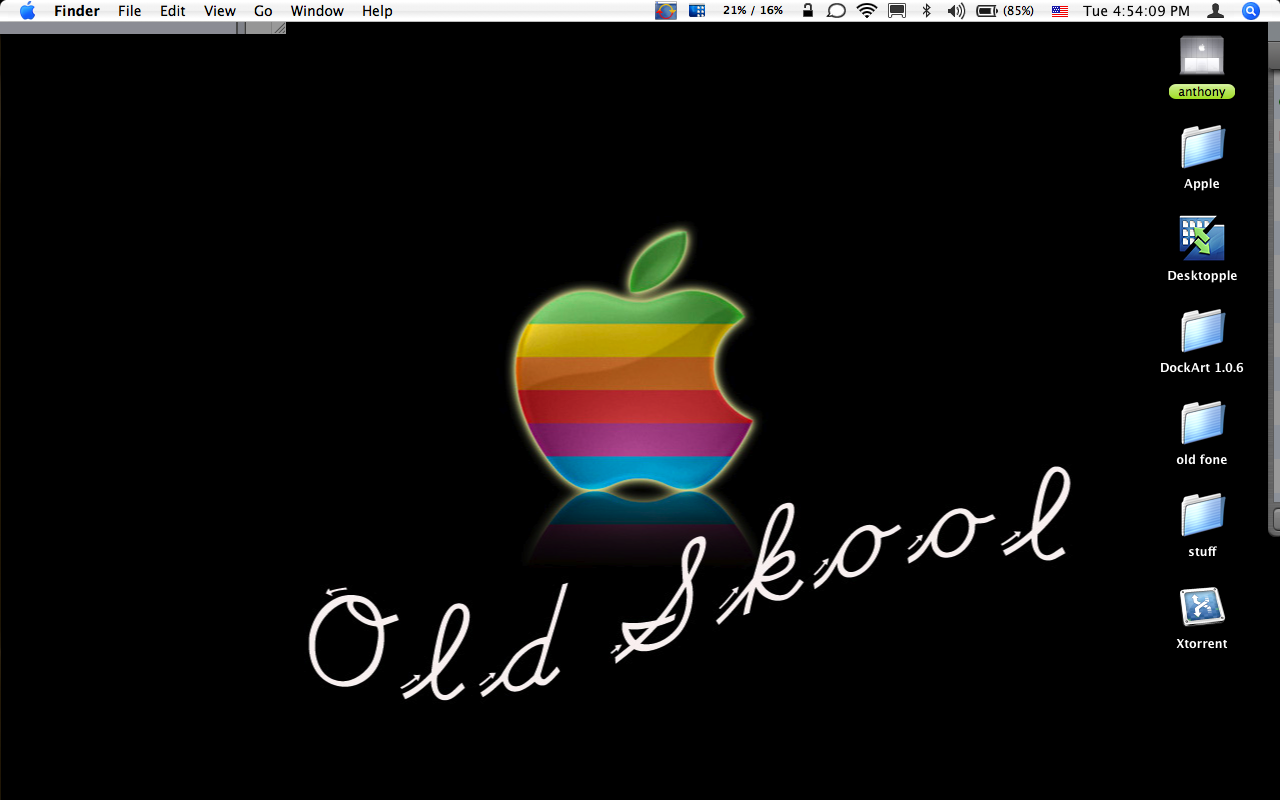Open the Apple menu
Viewport: 1280px width, 800px height.
pyautogui.click(x=27, y=11)
